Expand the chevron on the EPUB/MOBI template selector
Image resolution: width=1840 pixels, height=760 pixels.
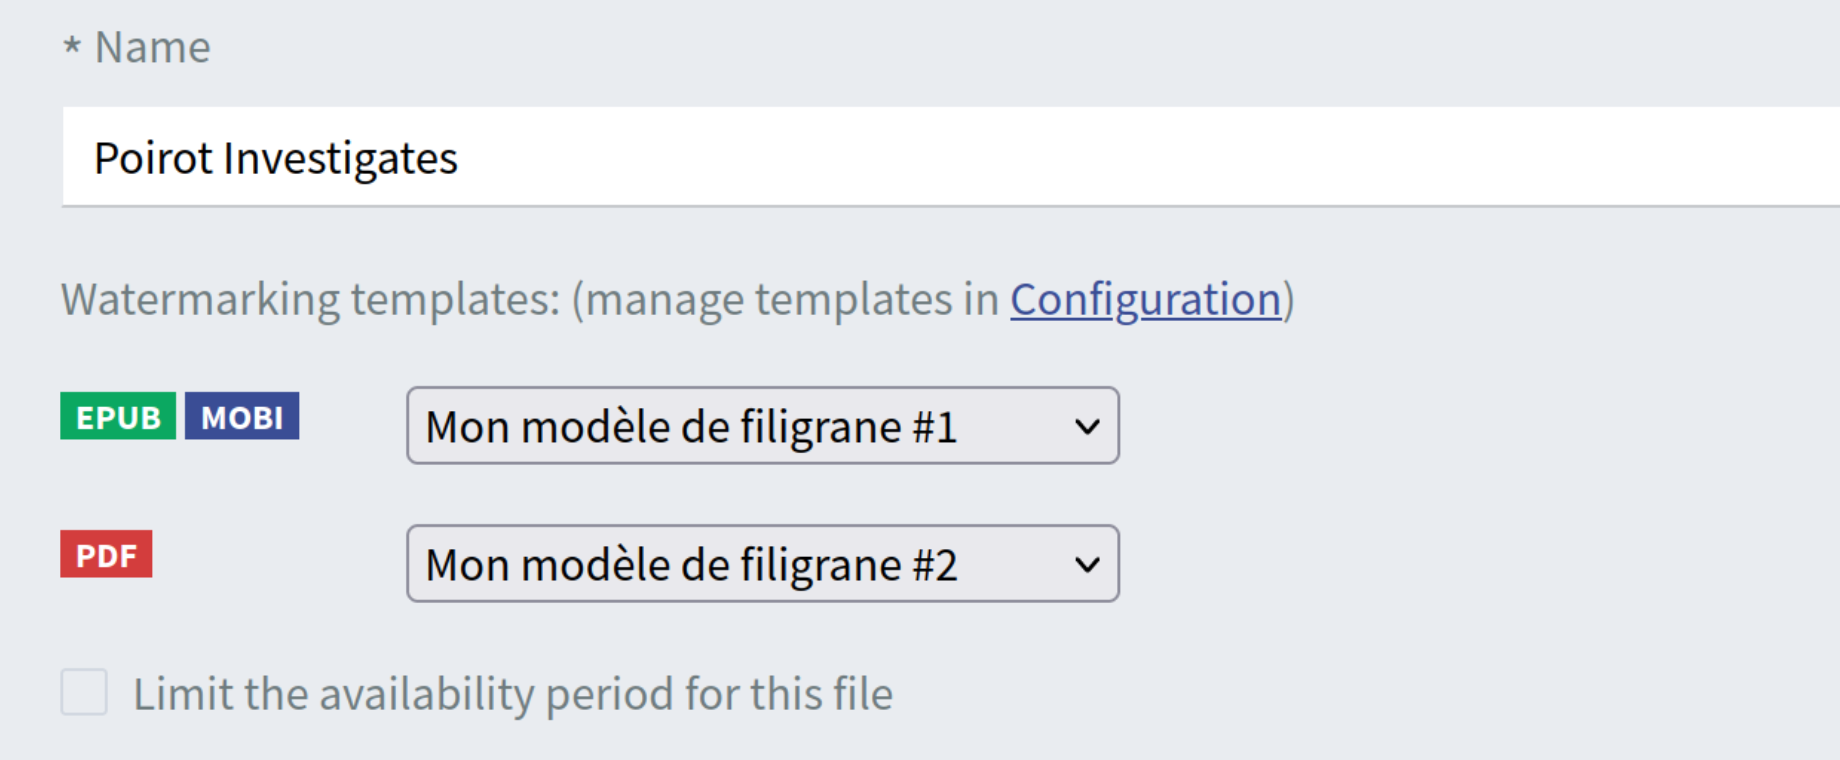tap(1087, 425)
